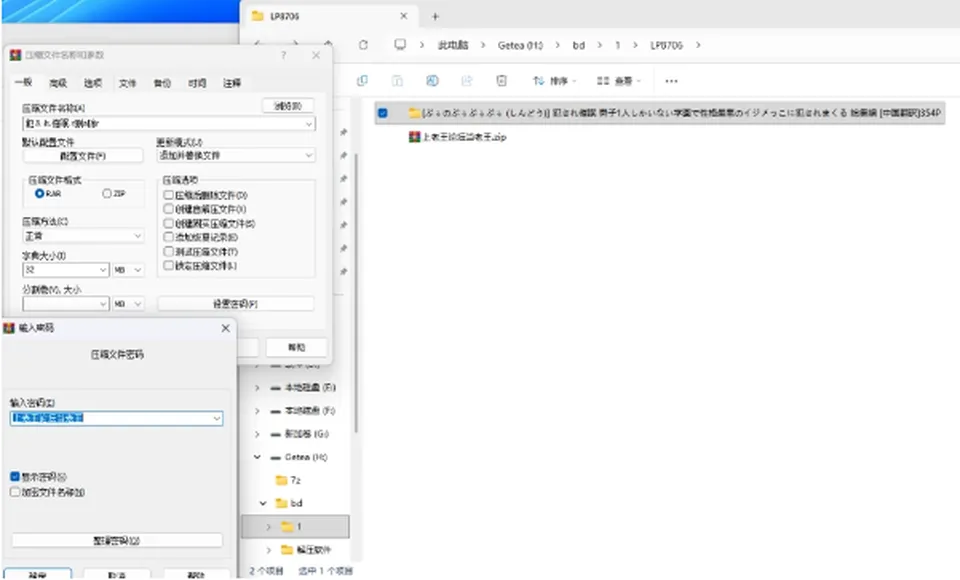The height and width of the screenshot is (580, 960).
Task: Expand folder 1 in the navigation tree
Action: [268, 527]
